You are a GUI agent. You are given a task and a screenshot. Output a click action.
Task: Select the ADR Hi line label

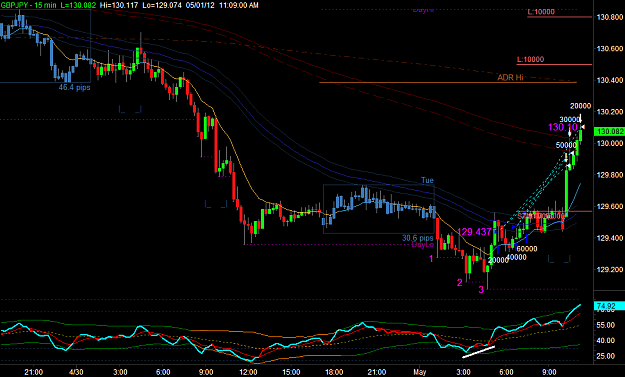[x=510, y=77]
